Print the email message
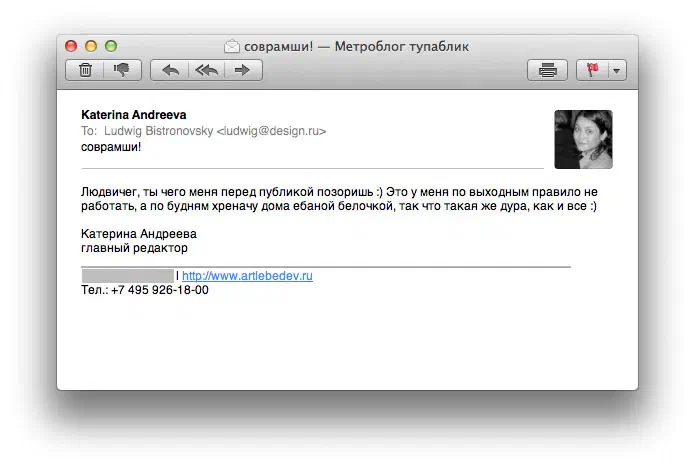The width and height of the screenshot is (695, 469). click(x=547, y=70)
